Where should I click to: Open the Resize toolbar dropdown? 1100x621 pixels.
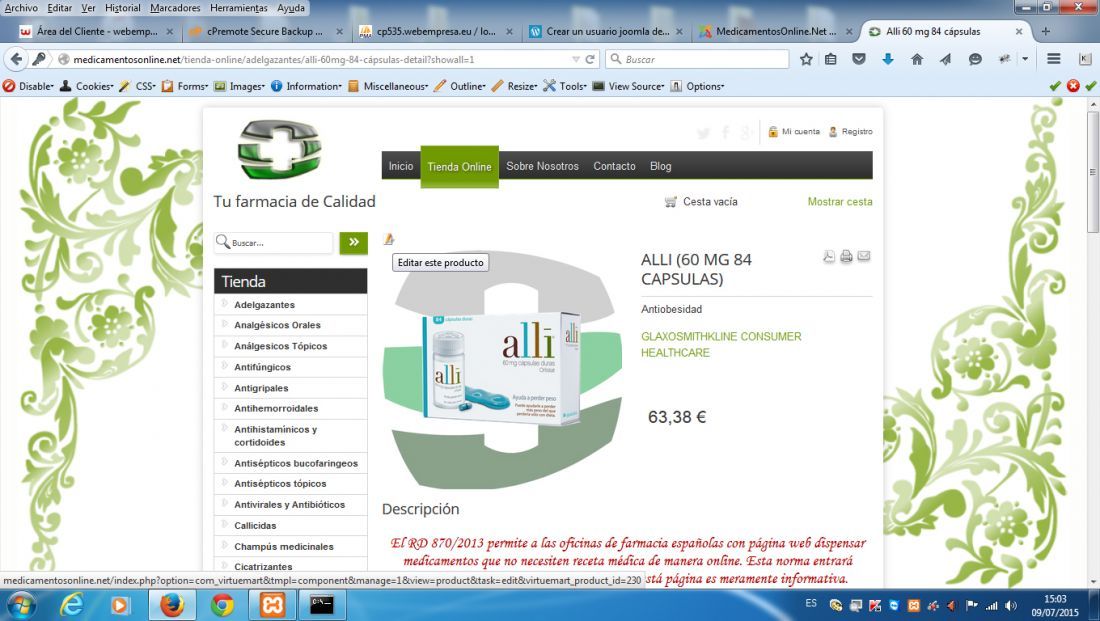click(515, 86)
